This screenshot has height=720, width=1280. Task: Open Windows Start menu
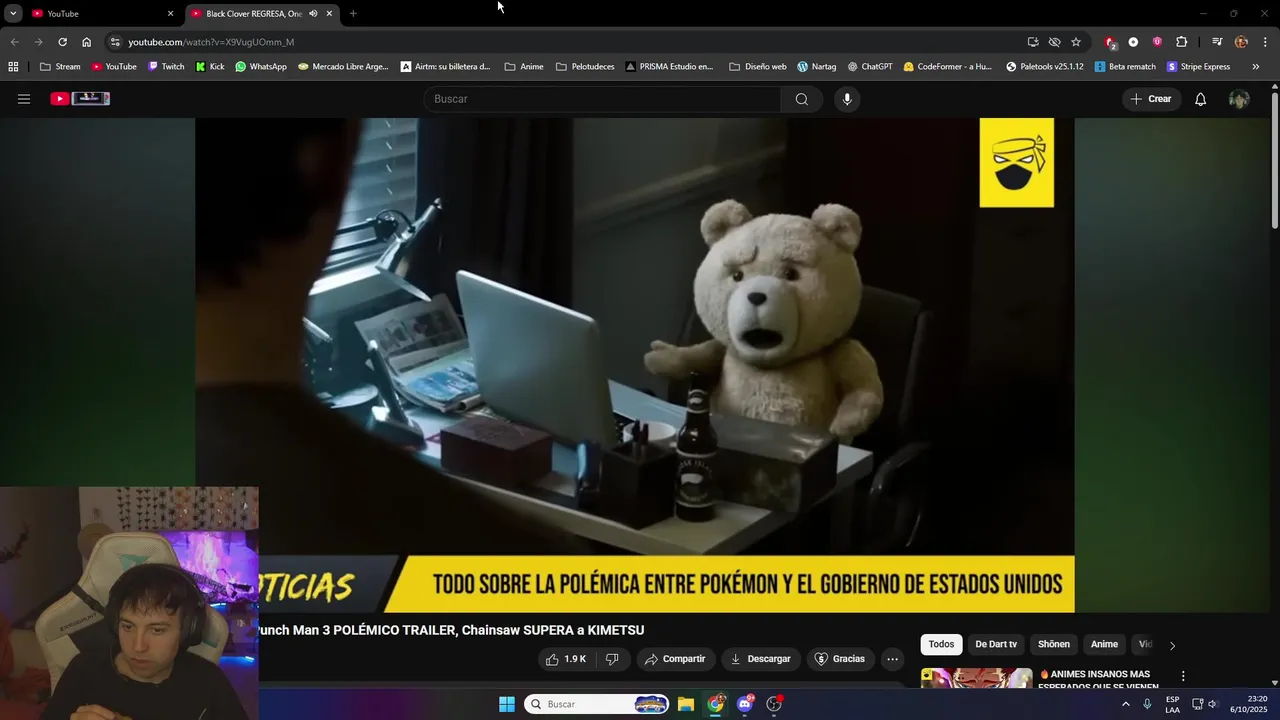point(507,704)
